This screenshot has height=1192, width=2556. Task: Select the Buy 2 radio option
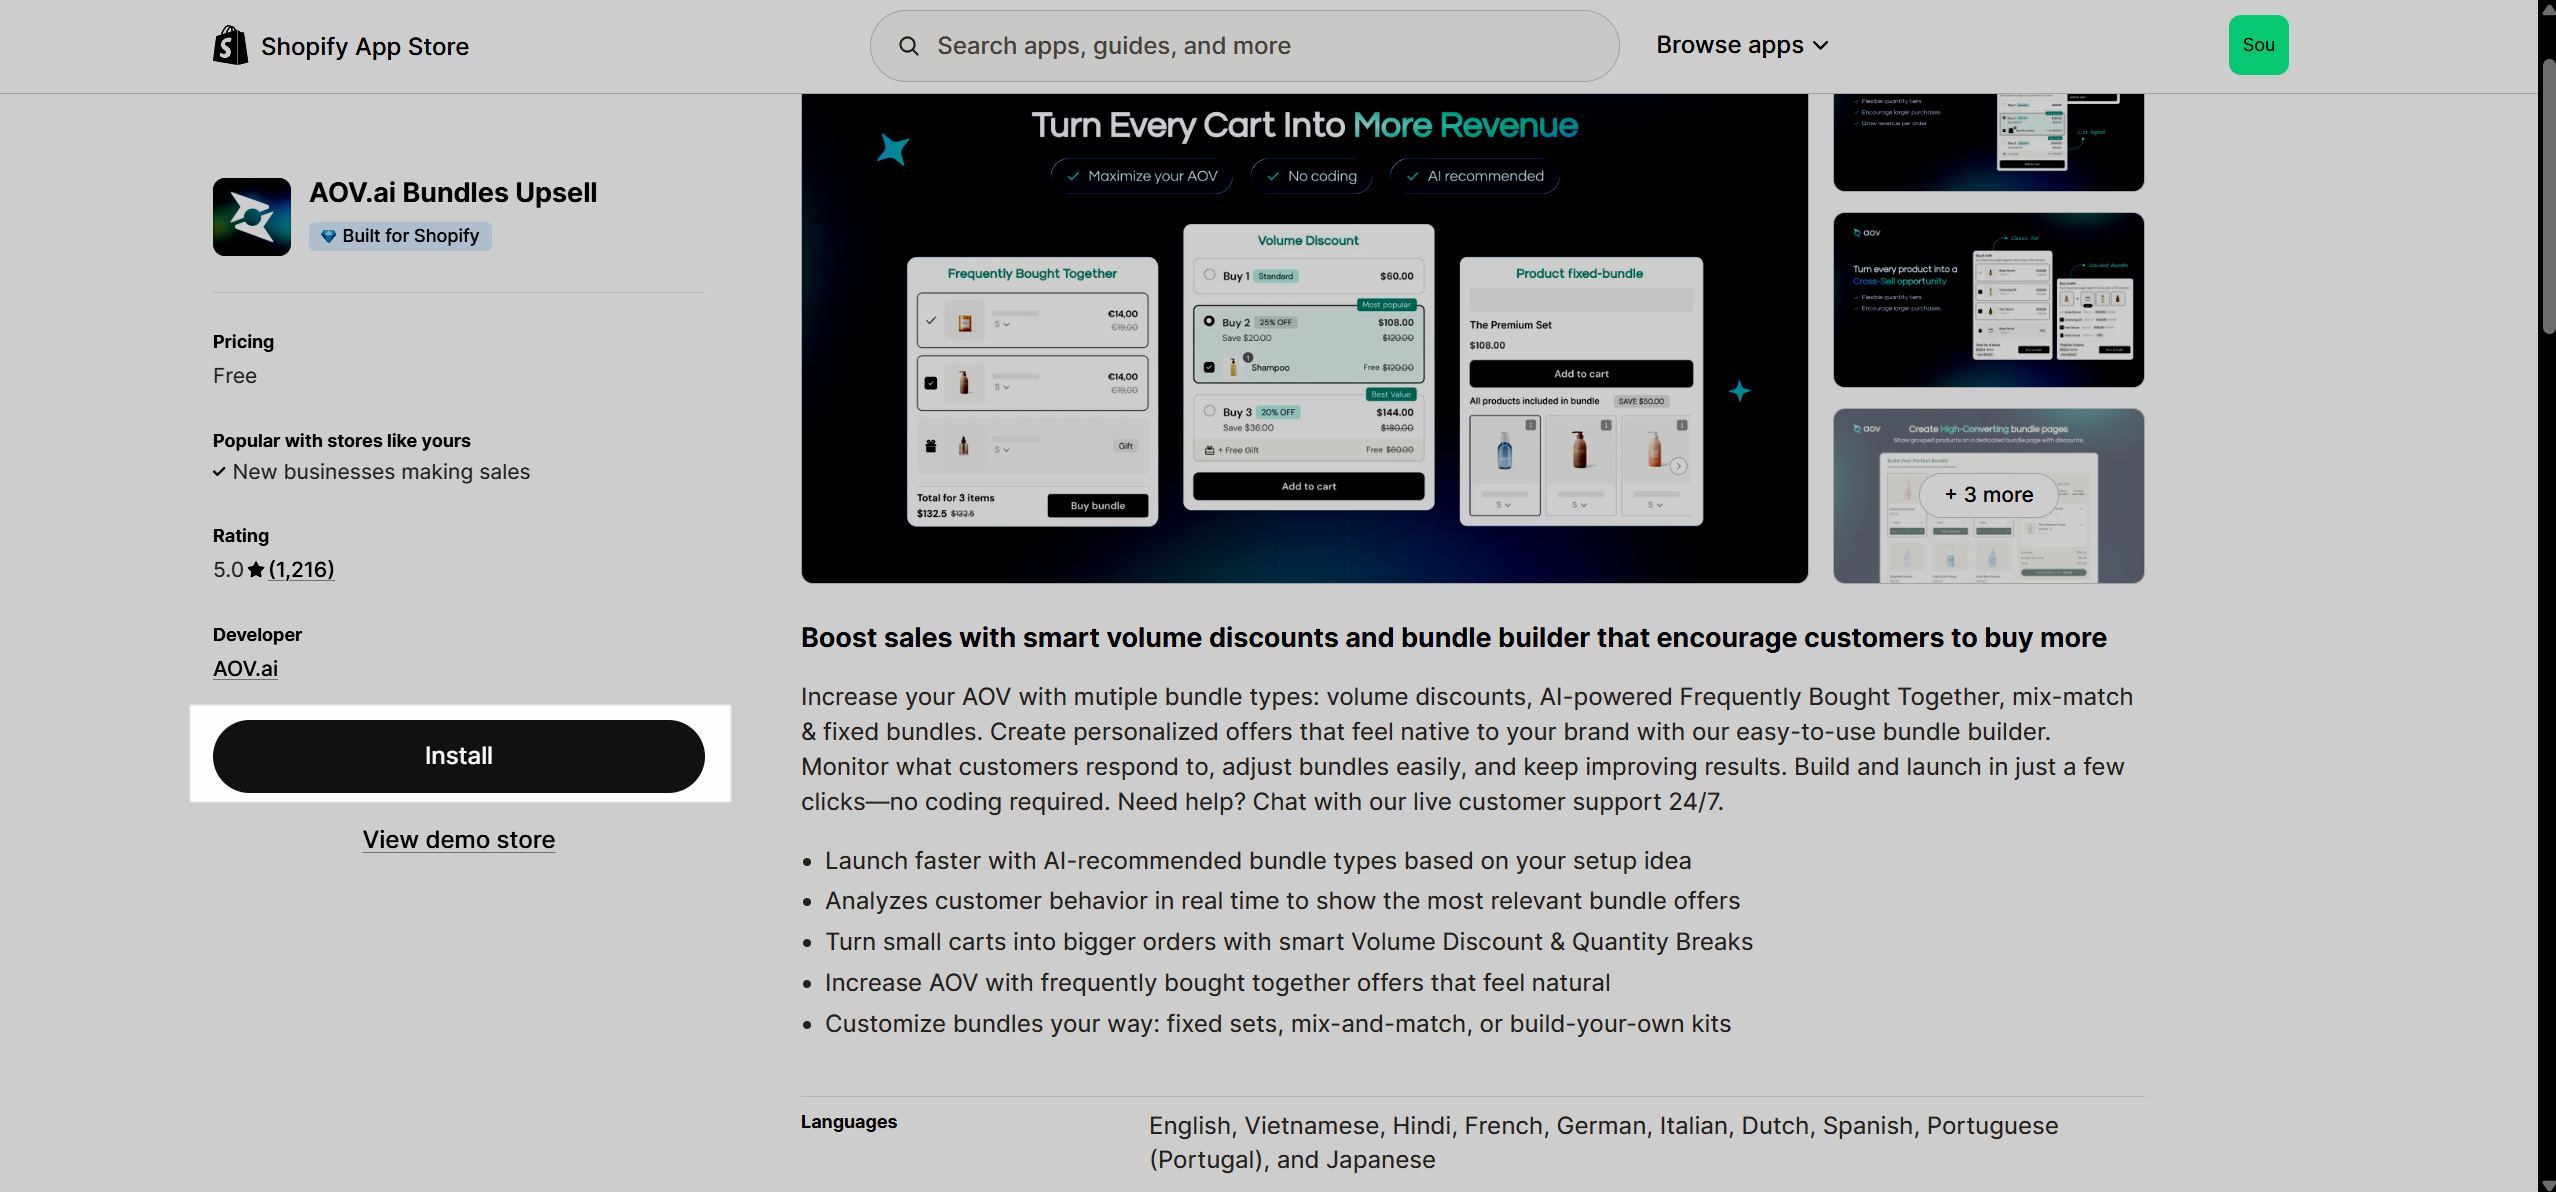(1209, 321)
